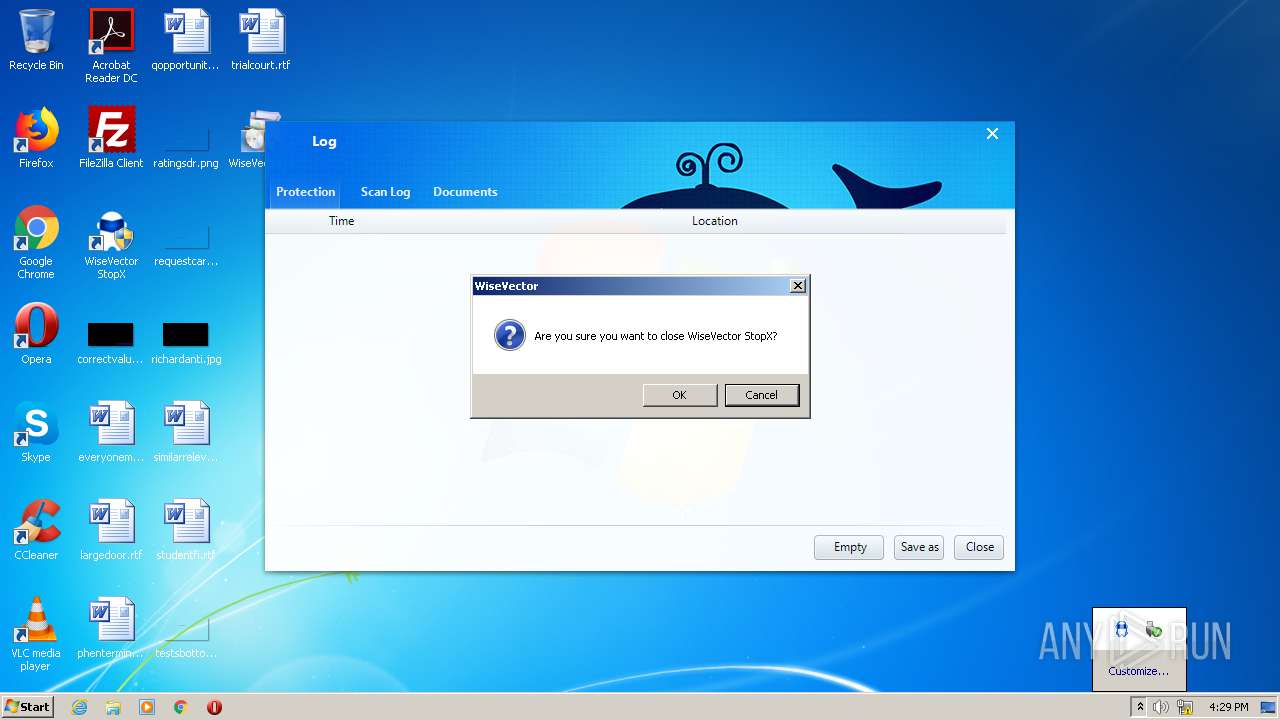Launch VLC media player shortcut
This screenshot has height=720, width=1280.
coord(36,634)
